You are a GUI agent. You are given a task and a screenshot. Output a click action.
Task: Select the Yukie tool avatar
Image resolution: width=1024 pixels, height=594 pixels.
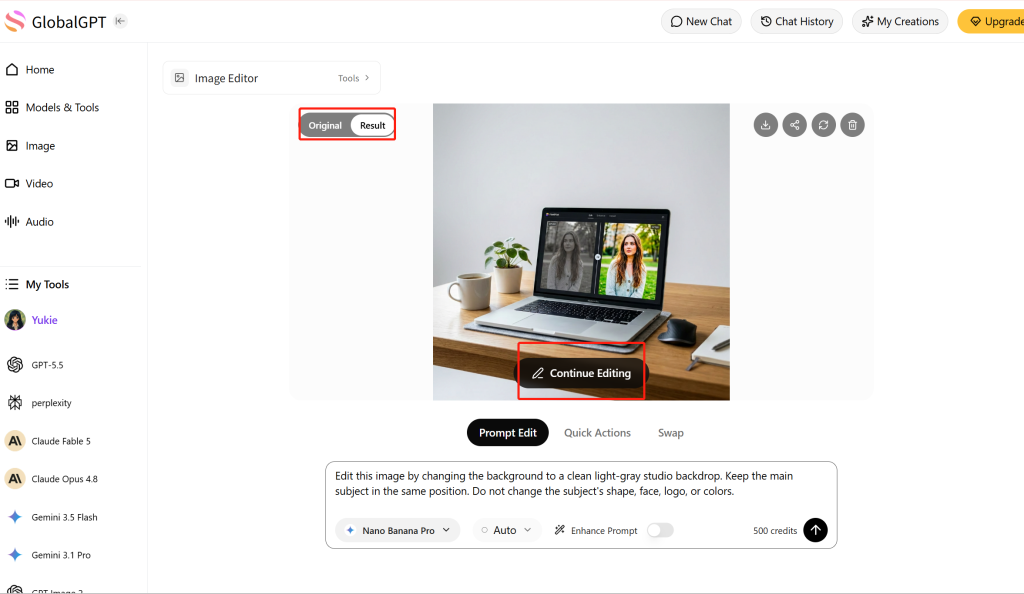15,320
